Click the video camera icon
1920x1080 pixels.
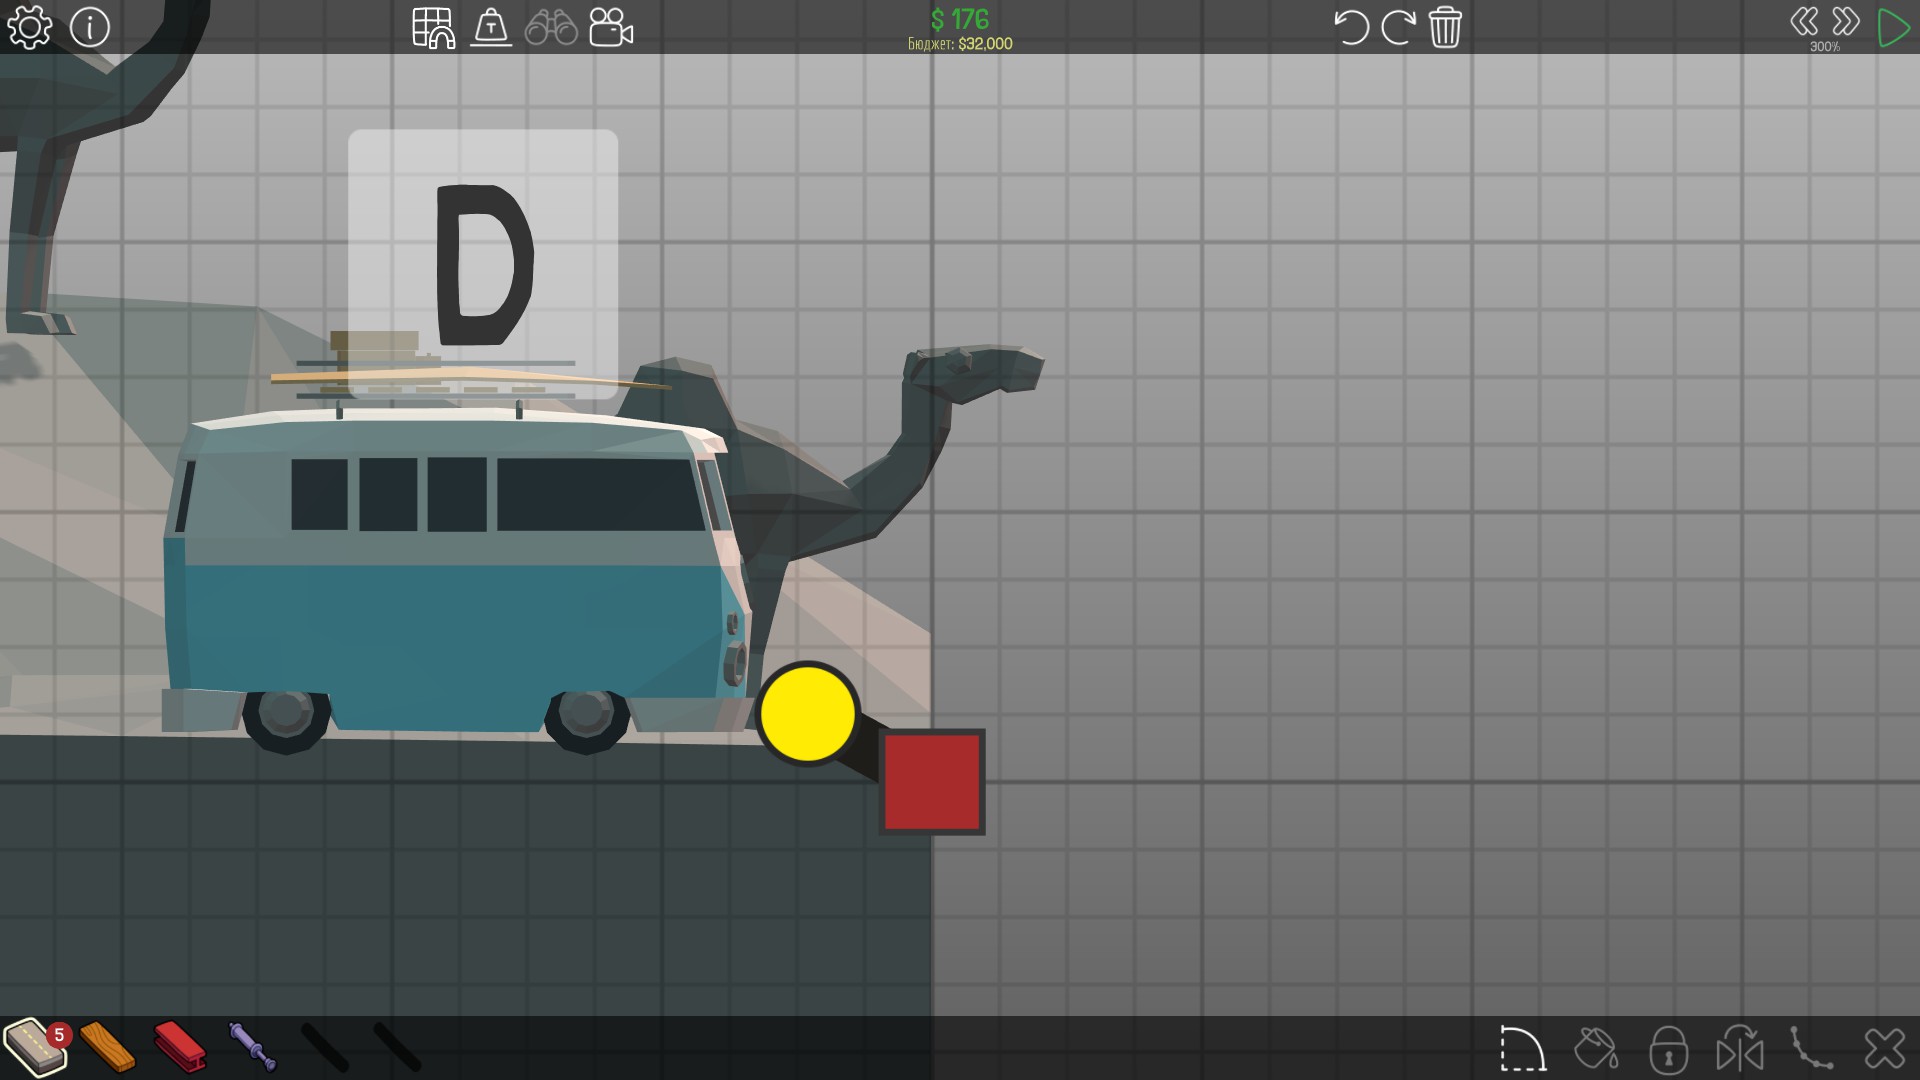point(611,27)
